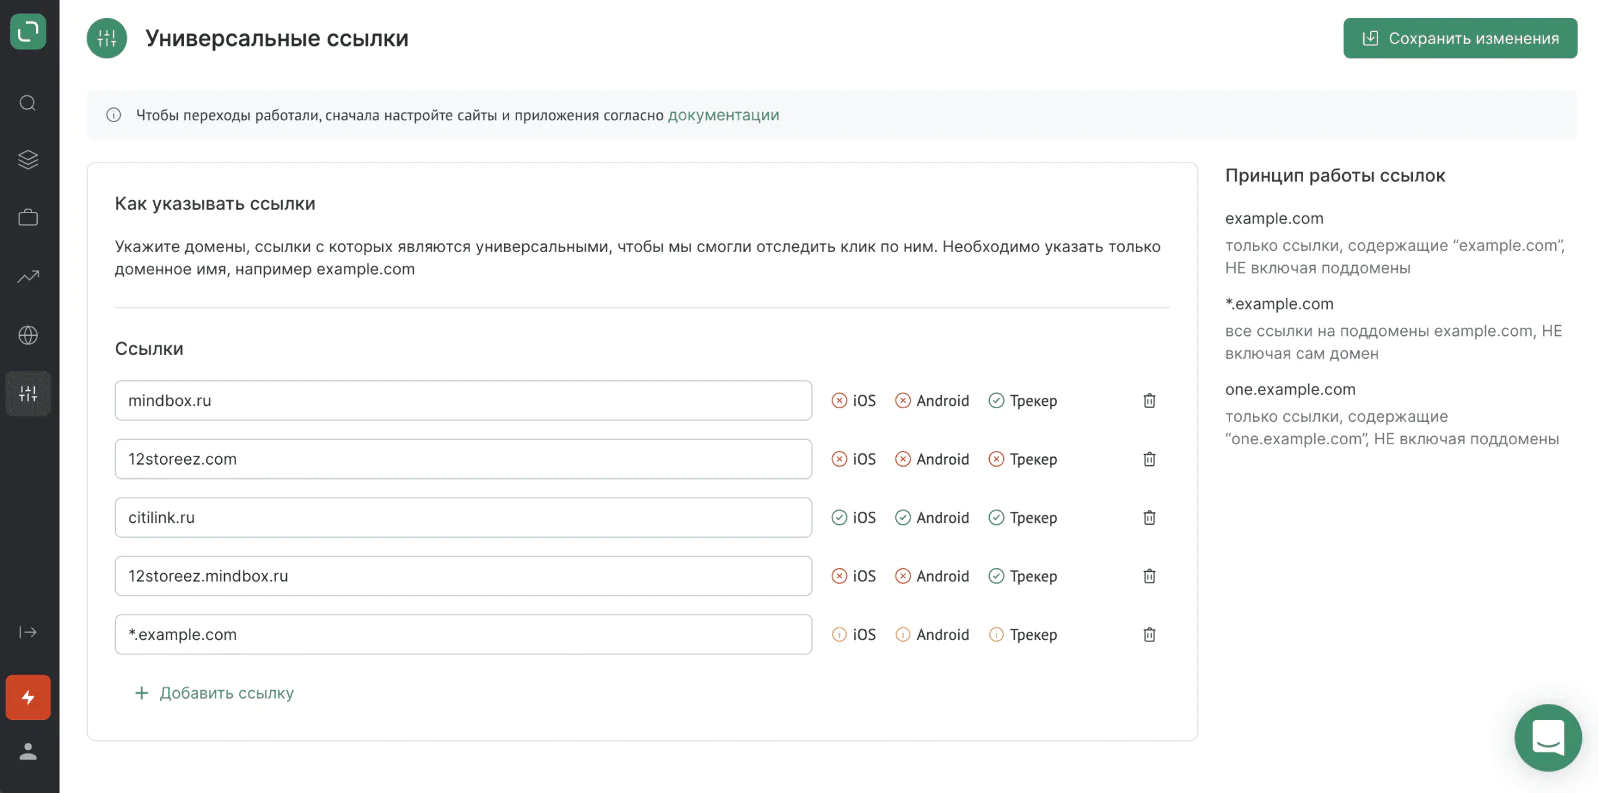Click the example.com entry in right panel

pos(1274,218)
